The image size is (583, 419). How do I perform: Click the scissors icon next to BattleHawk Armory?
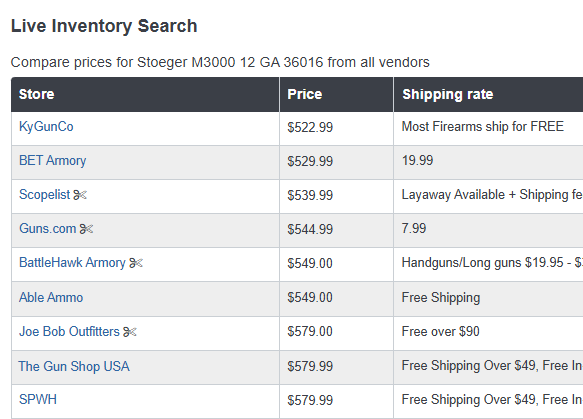point(136,263)
